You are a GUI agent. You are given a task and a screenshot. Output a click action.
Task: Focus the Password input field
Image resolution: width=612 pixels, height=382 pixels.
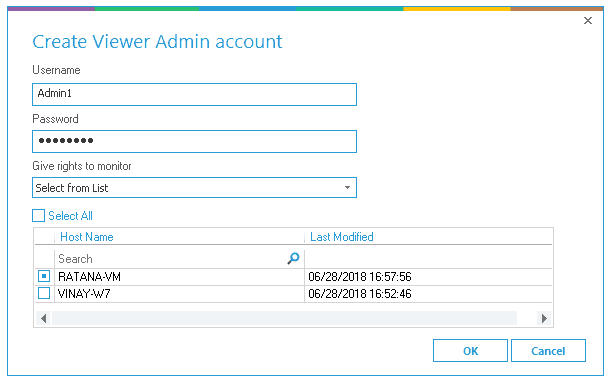click(194, 141)
